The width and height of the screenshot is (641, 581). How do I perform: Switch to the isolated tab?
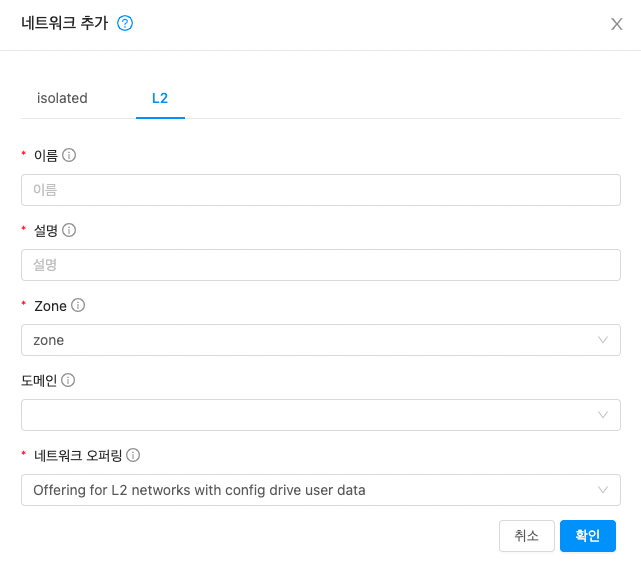(x=62, y=98)
